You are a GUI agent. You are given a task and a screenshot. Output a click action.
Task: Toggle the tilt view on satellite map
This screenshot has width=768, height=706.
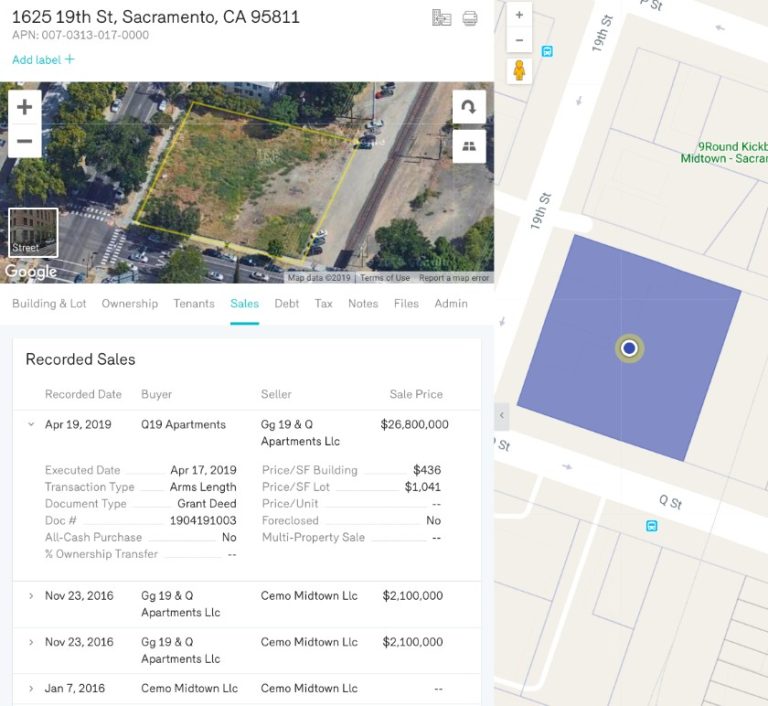point(469,146)
